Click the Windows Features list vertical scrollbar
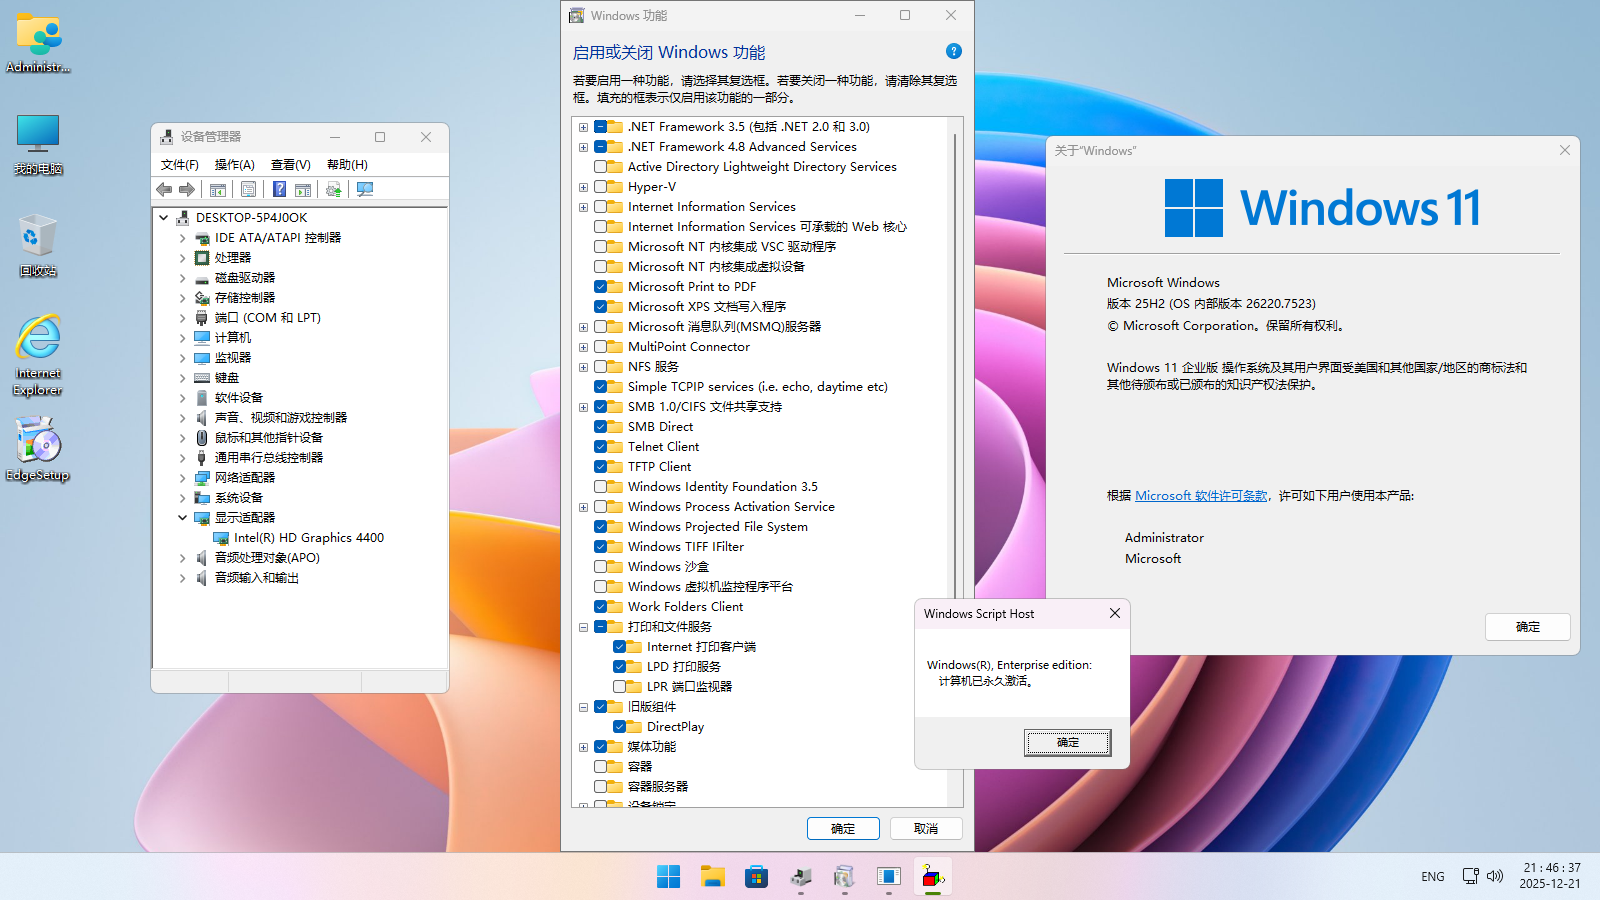Screen dimensions: 1600x900 pos(955,365)
